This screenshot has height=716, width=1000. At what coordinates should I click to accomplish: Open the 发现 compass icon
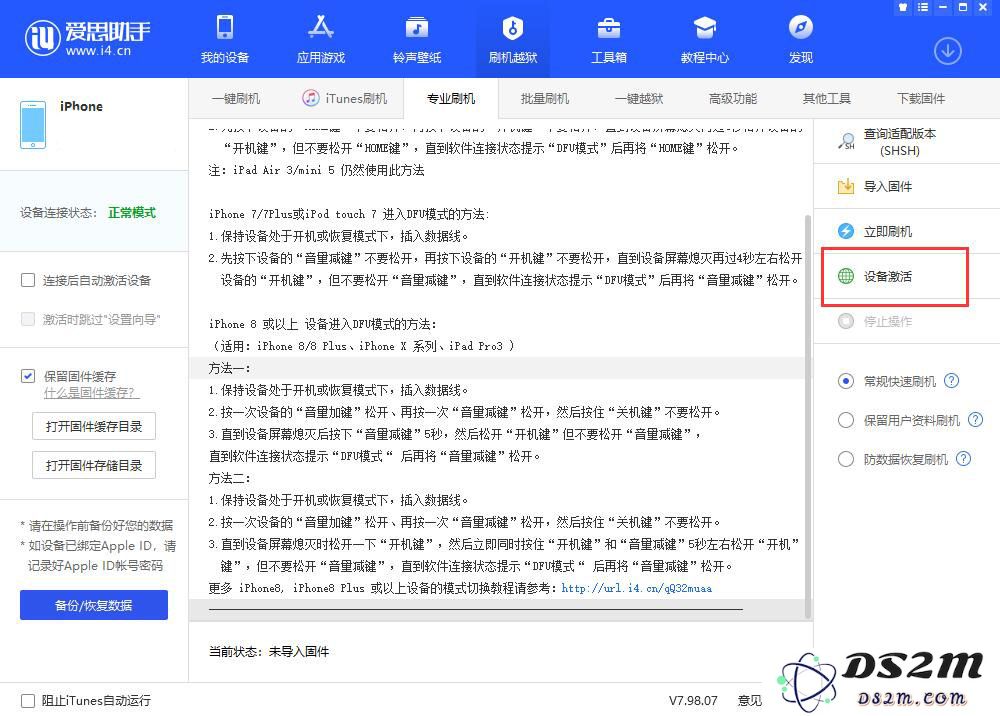801,27
